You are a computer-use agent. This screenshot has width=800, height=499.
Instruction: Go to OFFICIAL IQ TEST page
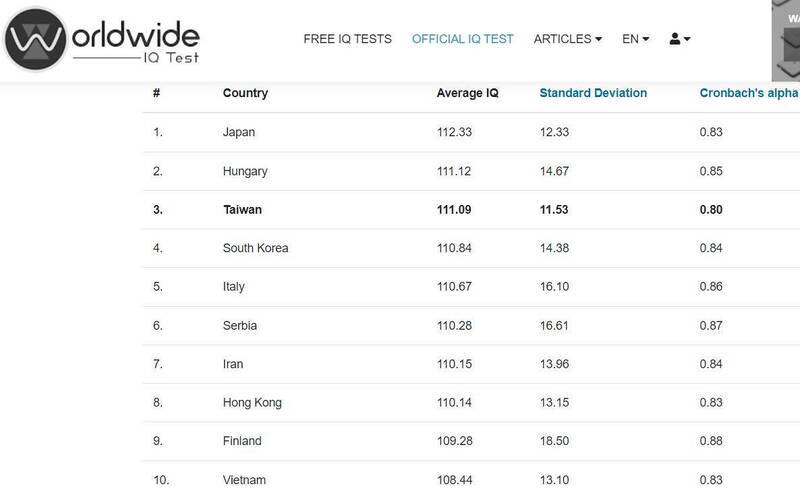(x=462, y=39)
